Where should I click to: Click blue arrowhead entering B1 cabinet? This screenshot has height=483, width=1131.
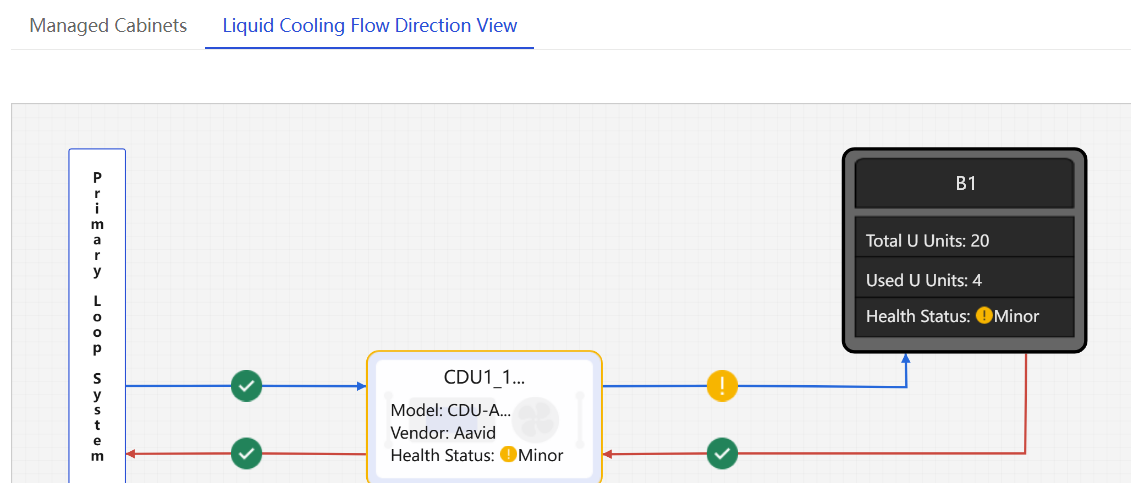click(x=906, y=358)
